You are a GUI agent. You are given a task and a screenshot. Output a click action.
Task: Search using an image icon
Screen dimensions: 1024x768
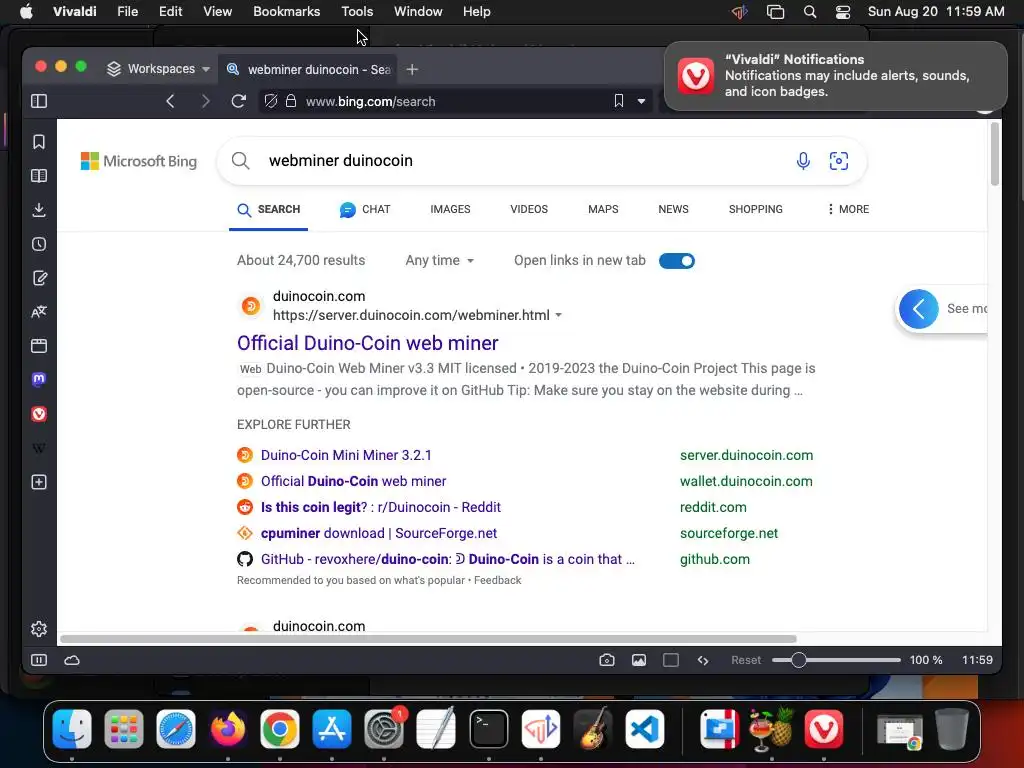pos(839,161)
